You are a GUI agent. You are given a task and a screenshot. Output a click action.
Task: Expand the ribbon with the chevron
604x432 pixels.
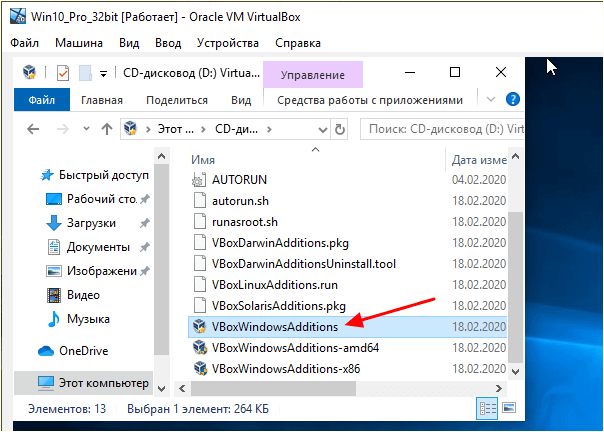point(491,99)
